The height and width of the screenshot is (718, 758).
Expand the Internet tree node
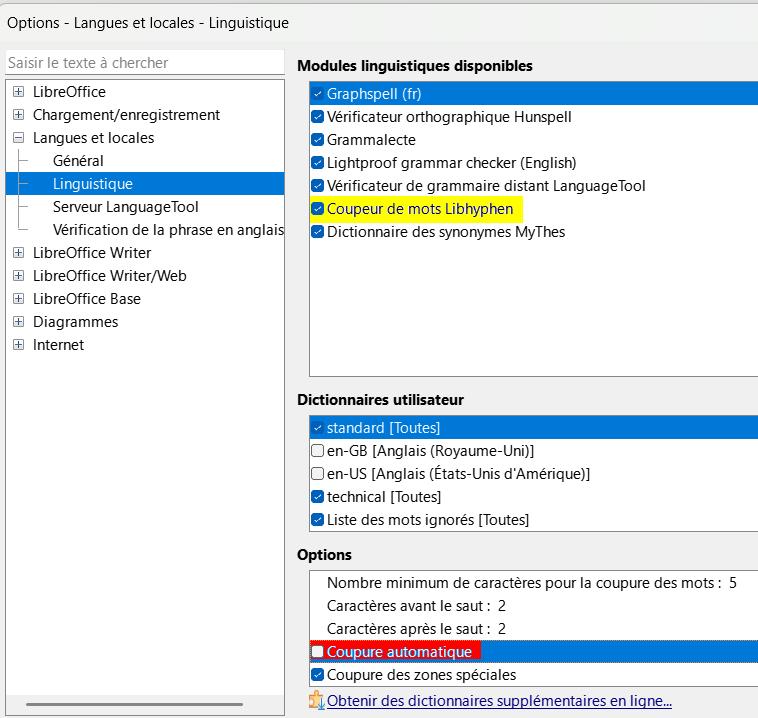18,344
